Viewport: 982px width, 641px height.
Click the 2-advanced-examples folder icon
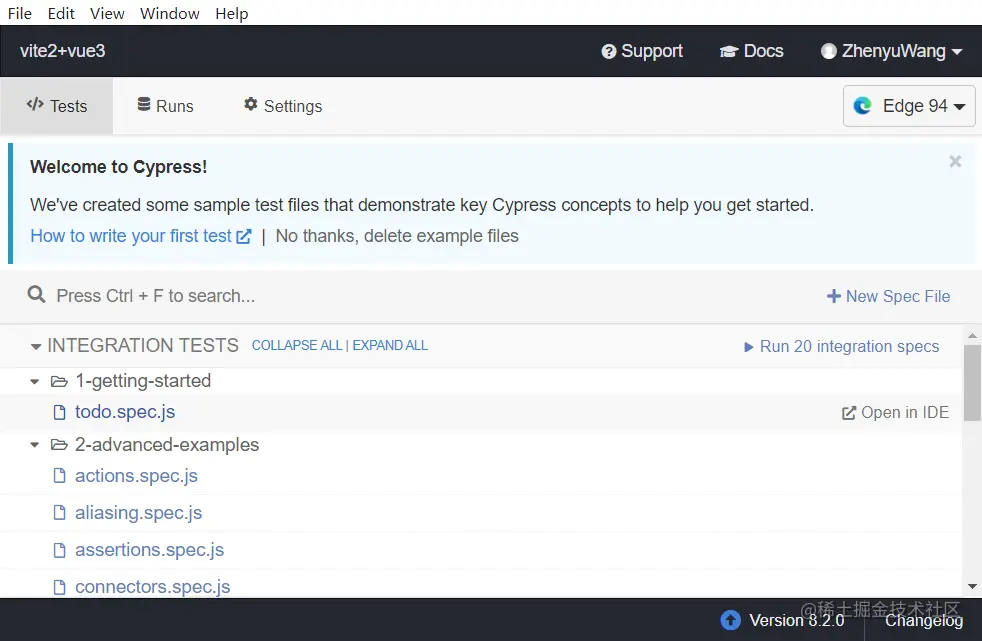(59, 445)
